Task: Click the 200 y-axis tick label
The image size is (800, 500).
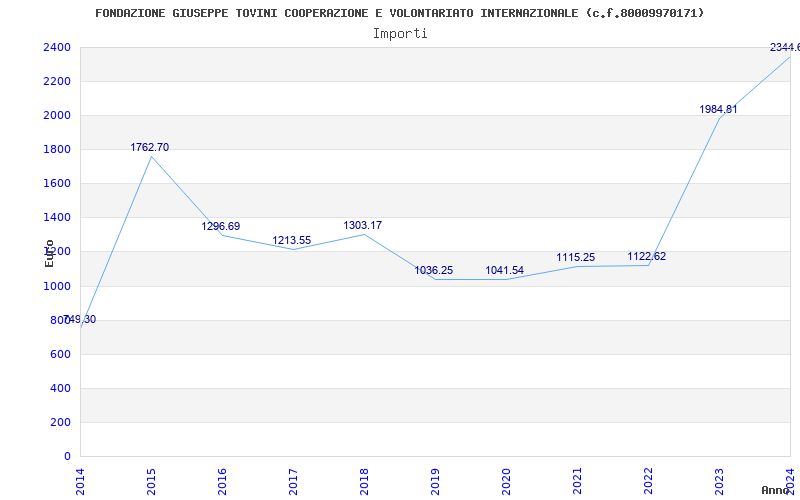Action: [60, 422]
